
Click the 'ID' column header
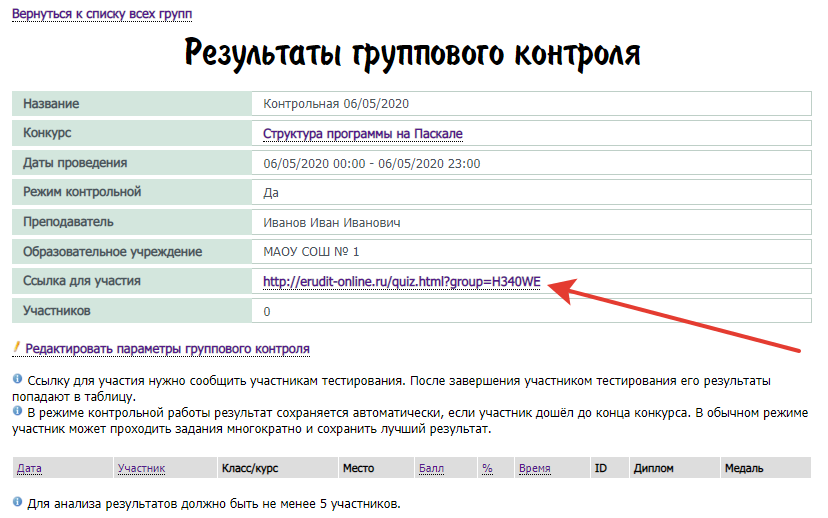coord(601,468)
